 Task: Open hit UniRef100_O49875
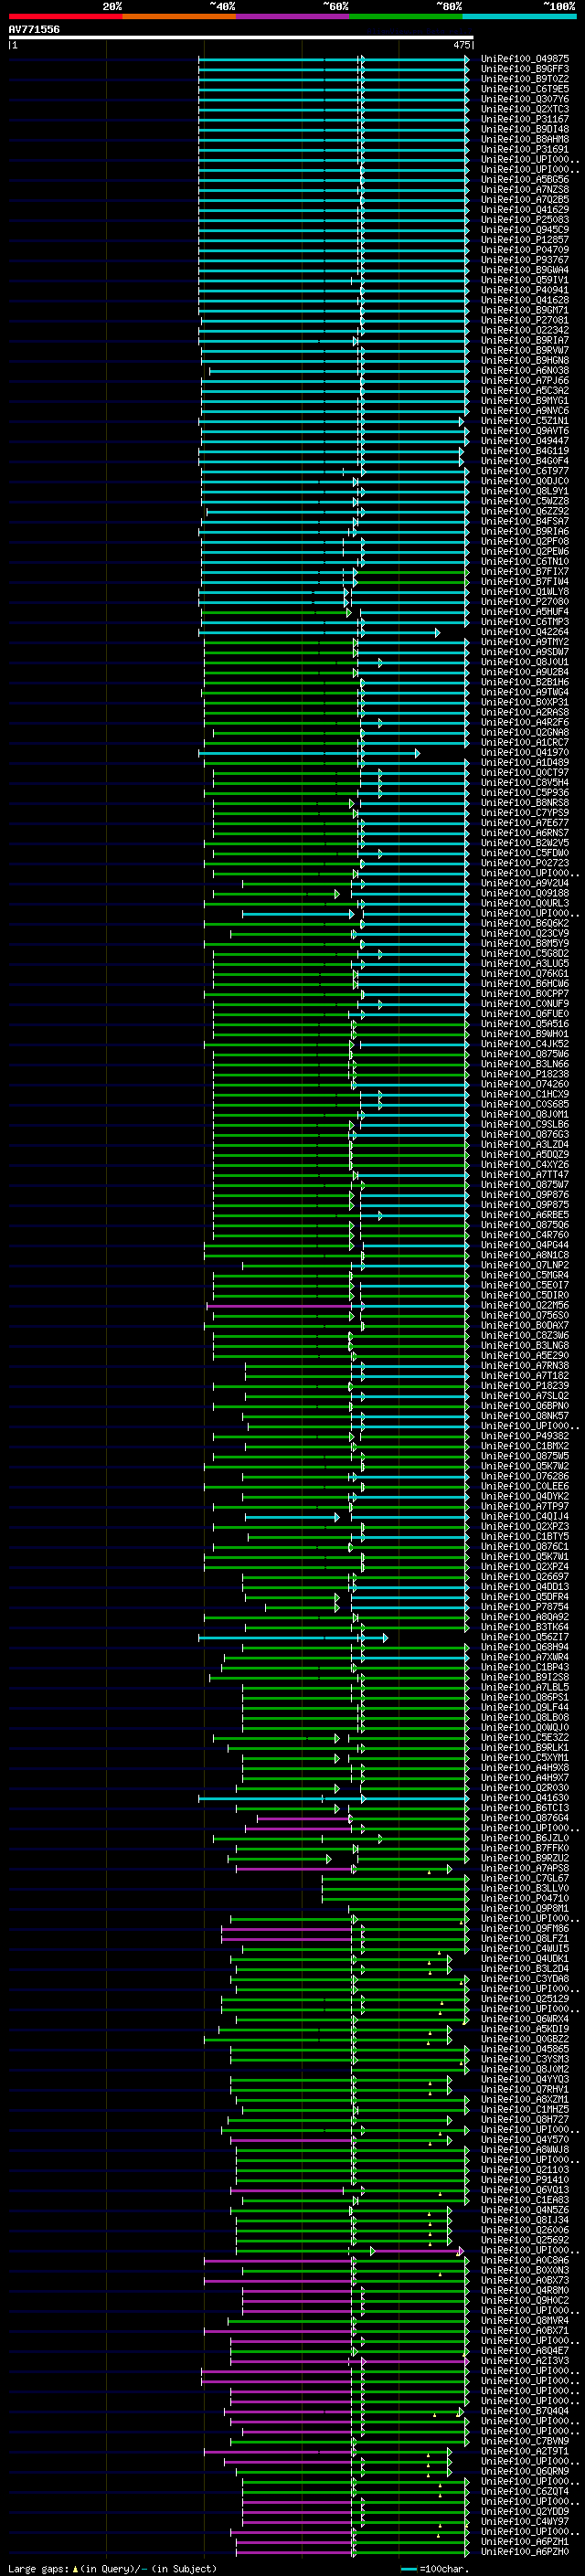pyautogui.click(x=525, y=59)
